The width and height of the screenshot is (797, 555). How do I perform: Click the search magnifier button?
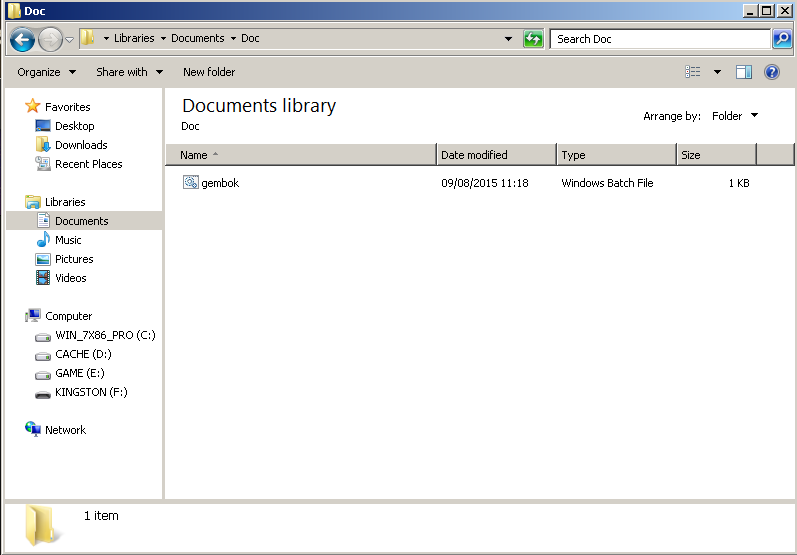[782, 39]
